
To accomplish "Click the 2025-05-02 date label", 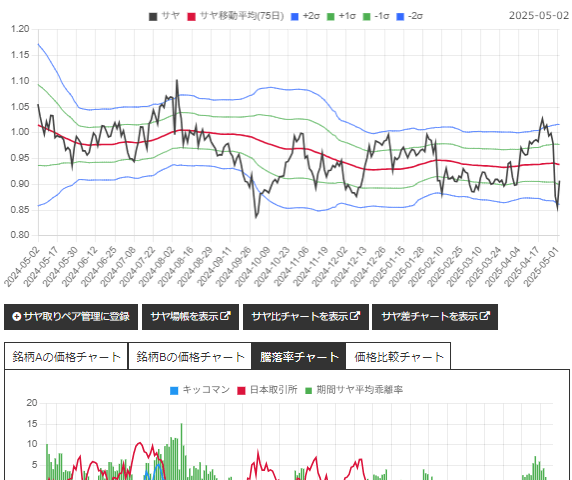I will [x=539, y=16].
